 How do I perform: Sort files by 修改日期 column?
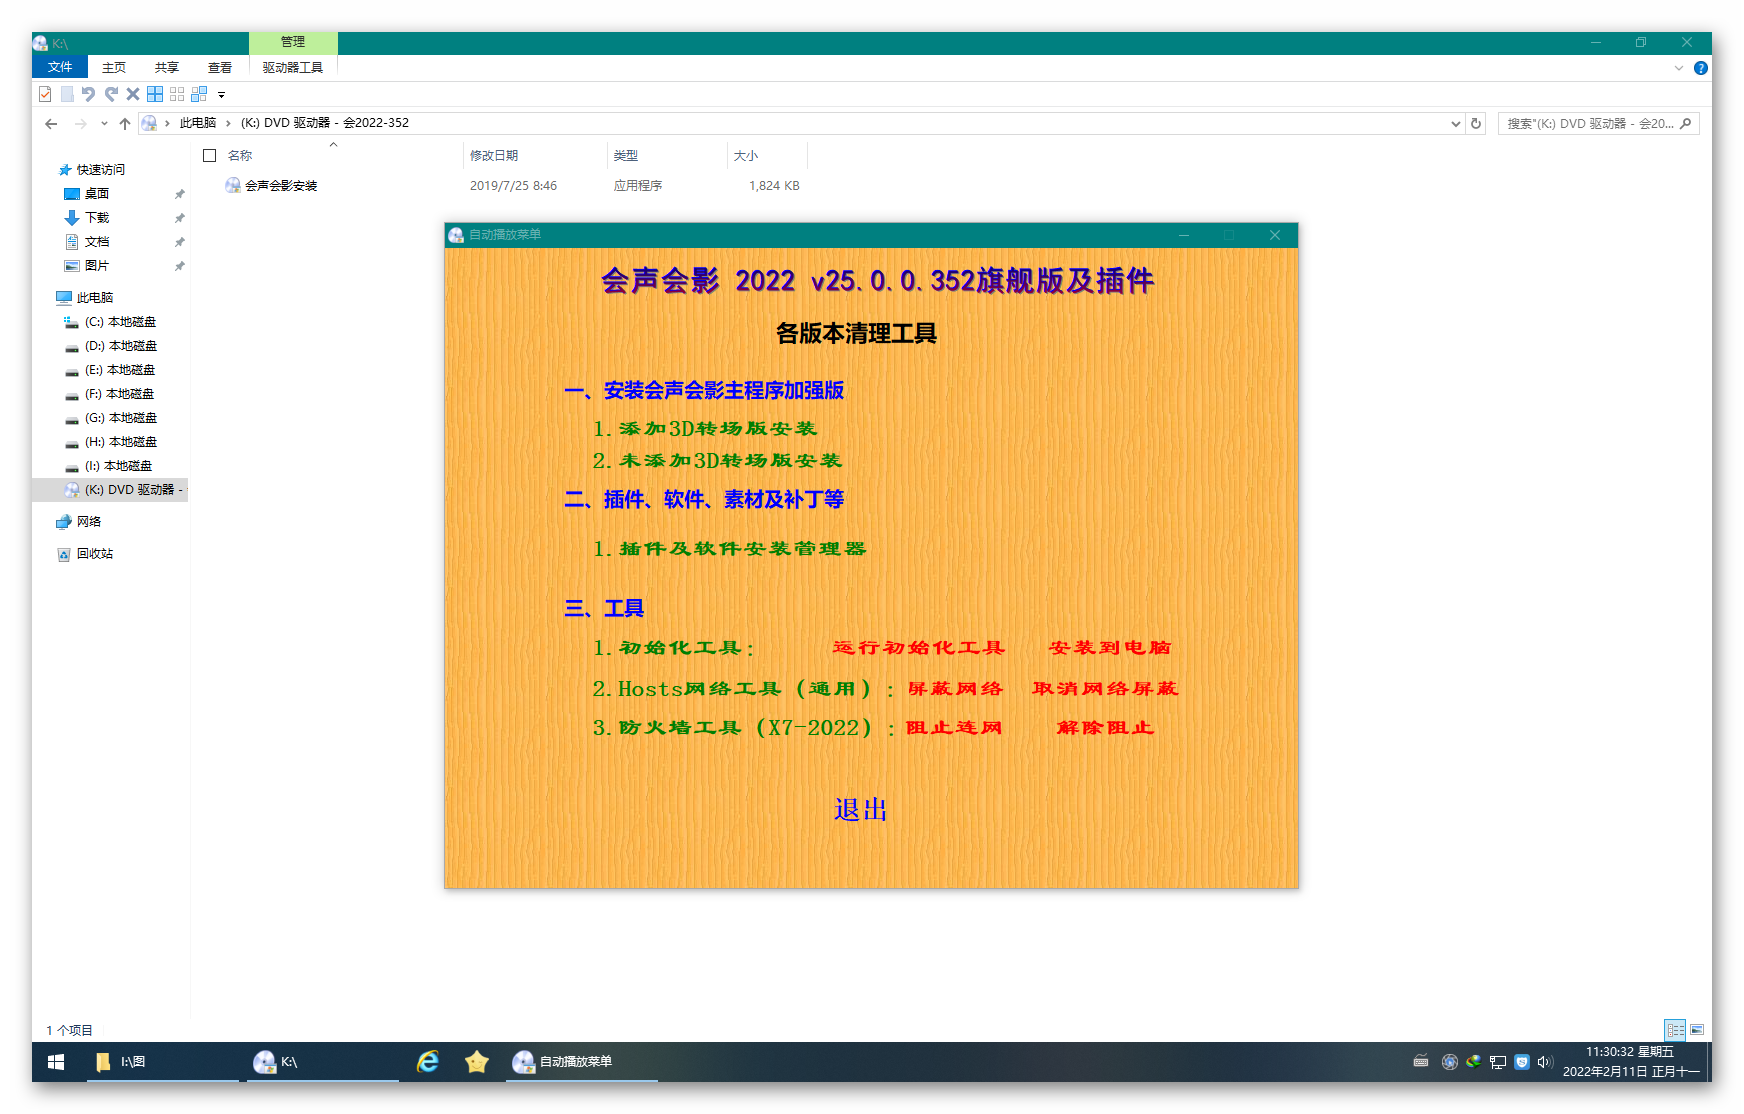tap(494, 155)
